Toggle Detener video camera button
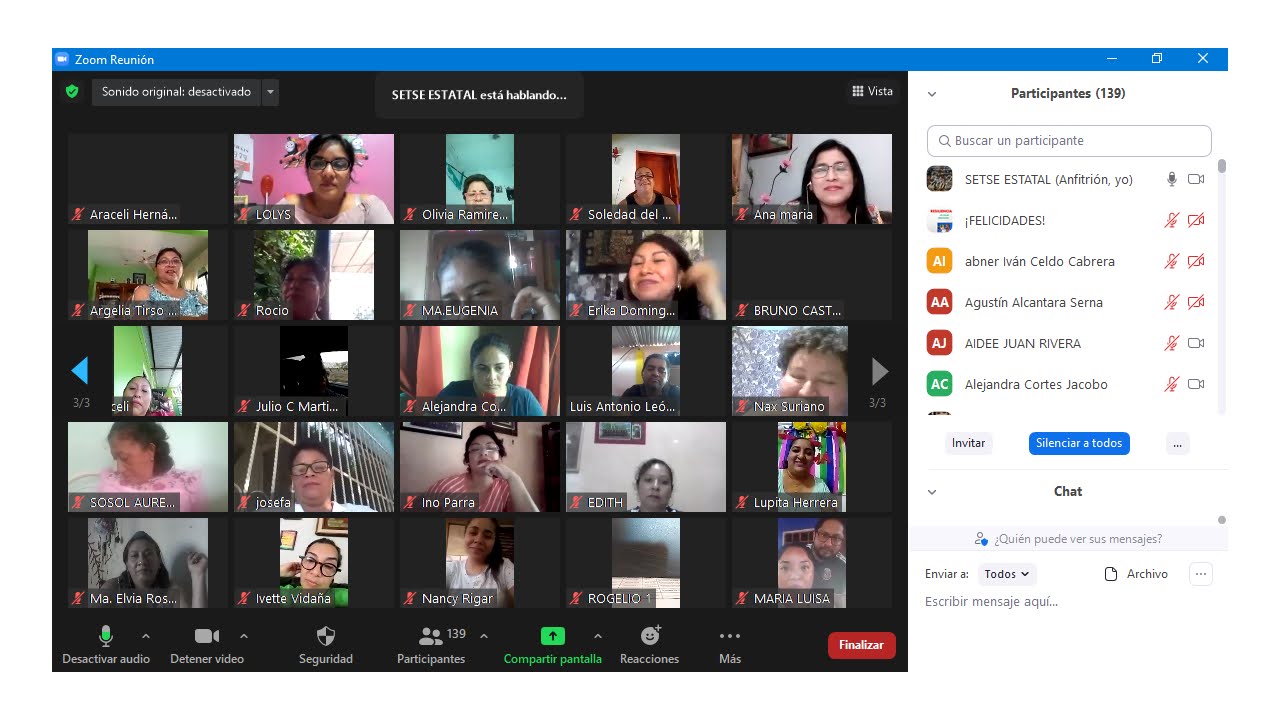Image resolution: width=1280 pixels, height=720 pixels. (207, 645)
